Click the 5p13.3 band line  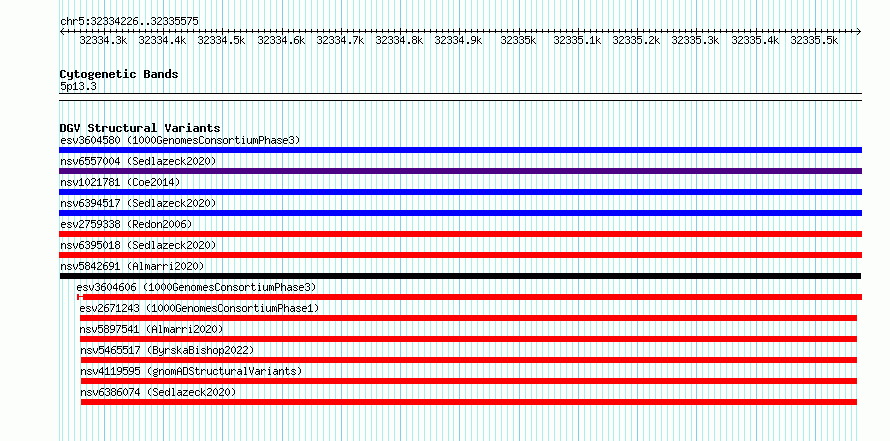pos(460,97)
